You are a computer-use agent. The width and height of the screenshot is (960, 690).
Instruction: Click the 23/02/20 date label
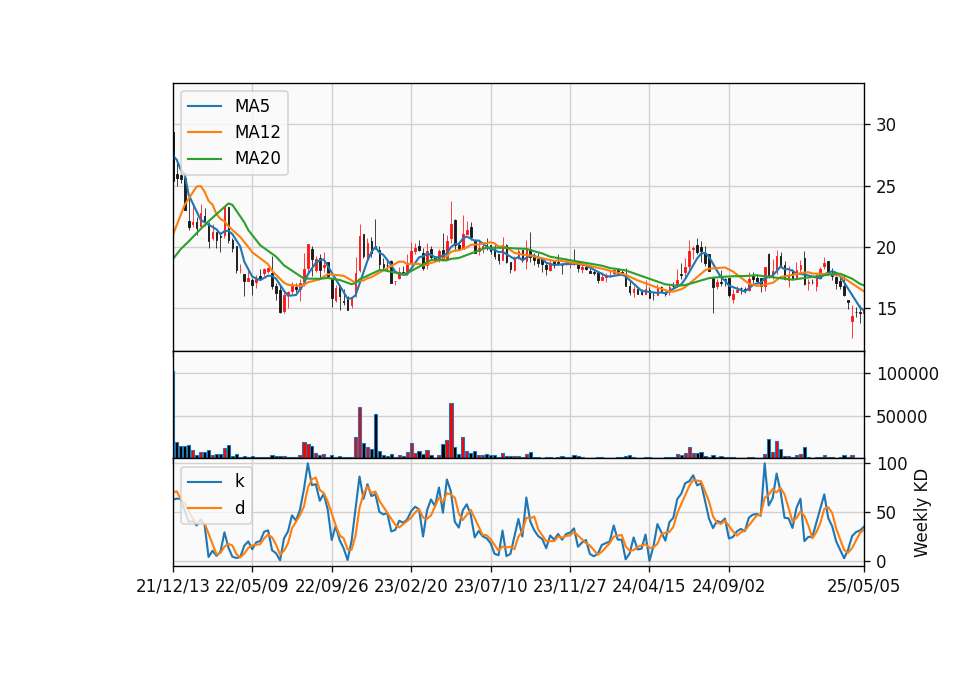pyautogui.click(x=411, y=587)
